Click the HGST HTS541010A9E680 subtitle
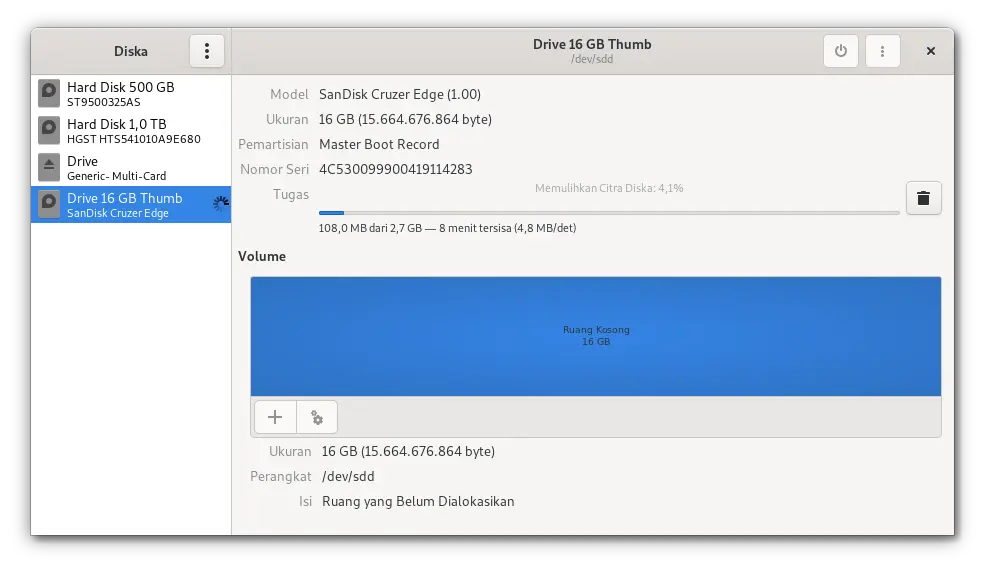 click(134, 139)
